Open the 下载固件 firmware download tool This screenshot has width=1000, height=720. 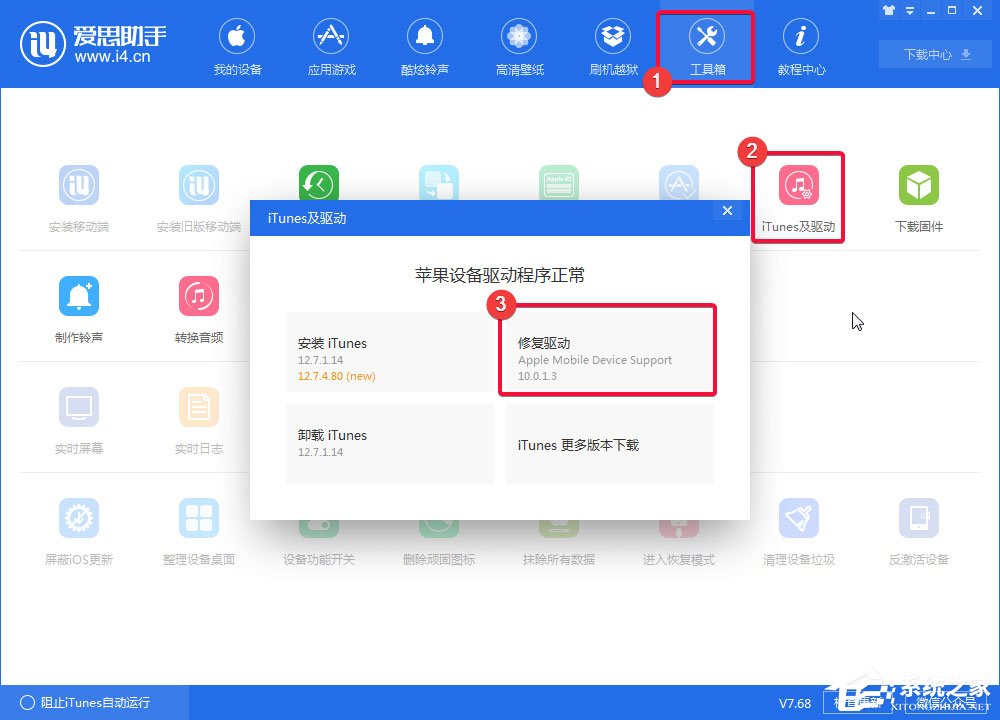point(918,196)
